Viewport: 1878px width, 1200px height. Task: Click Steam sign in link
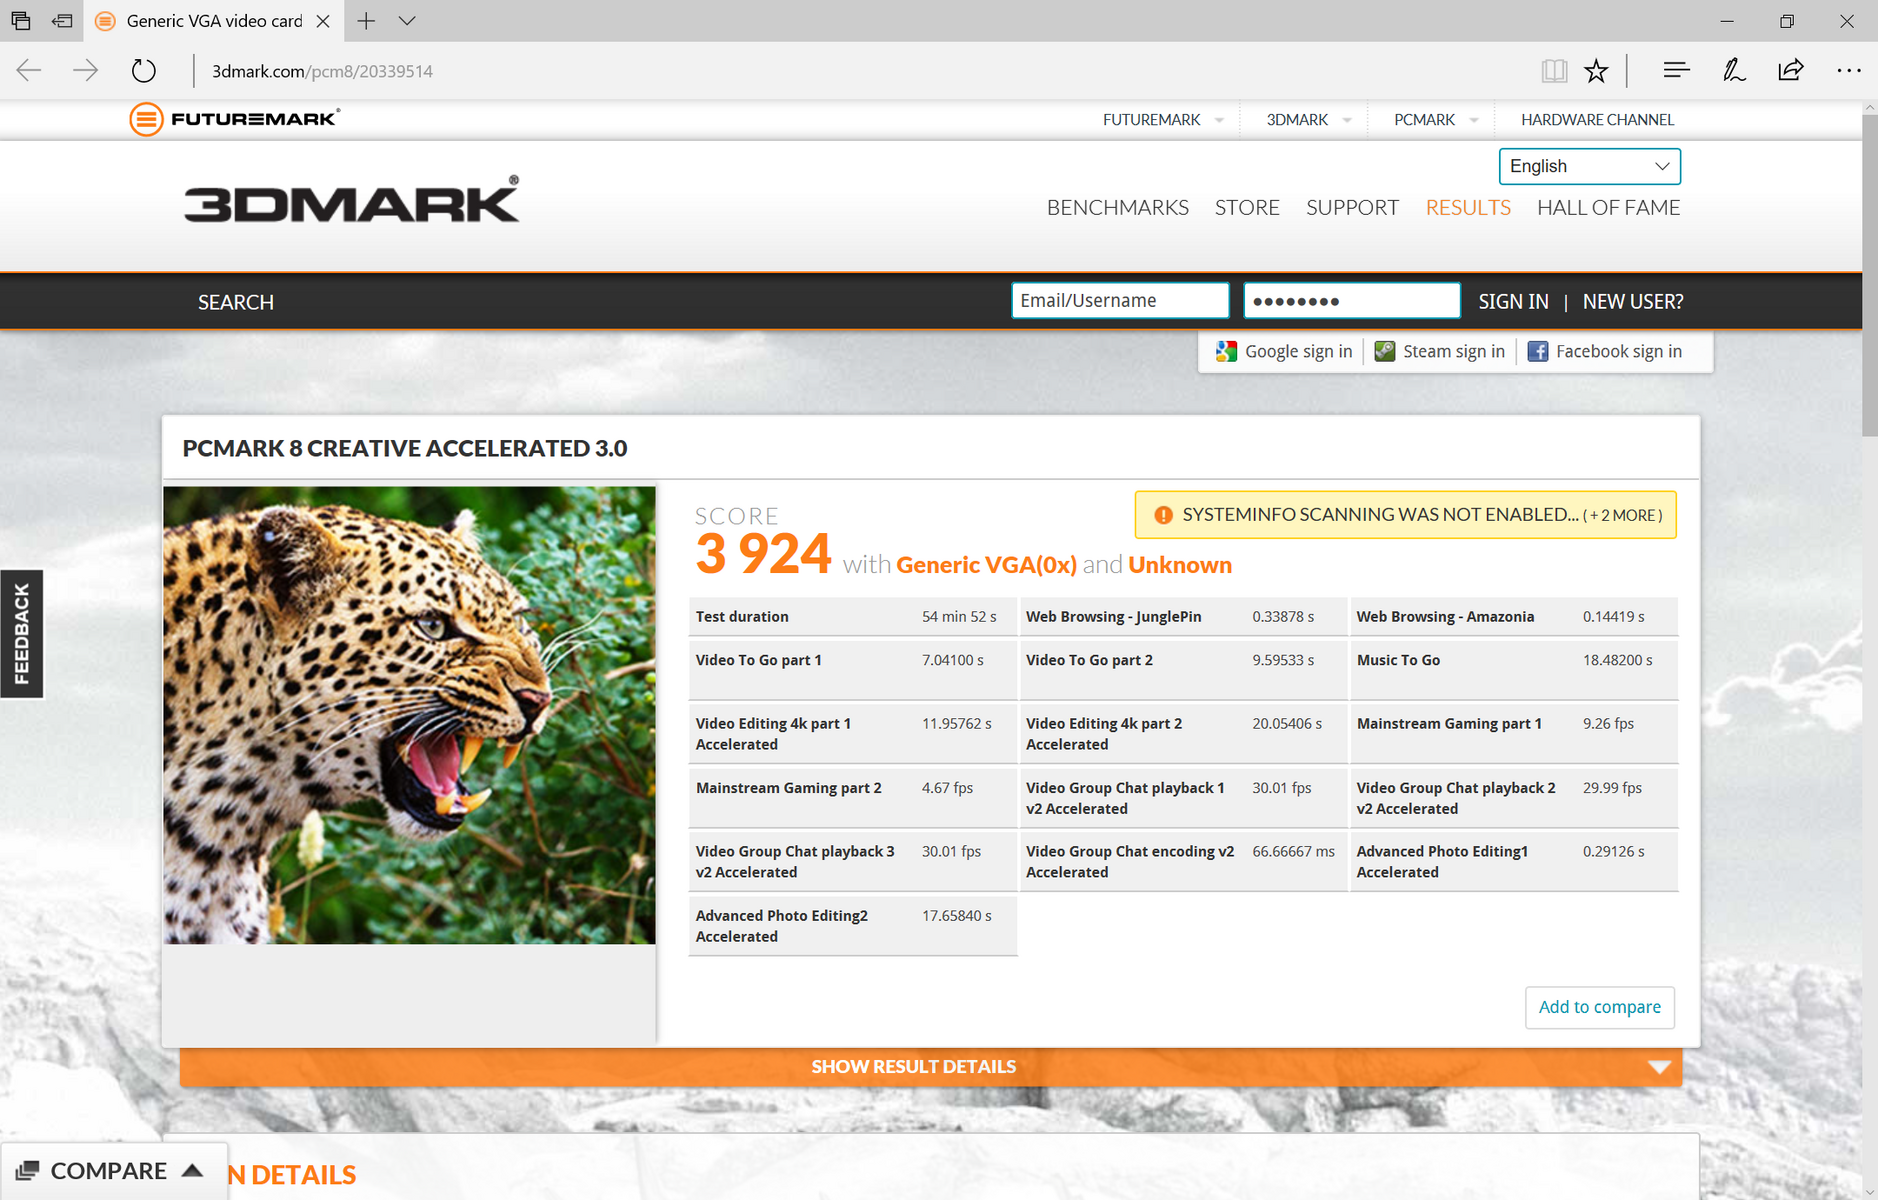(x=1453, y=351)
